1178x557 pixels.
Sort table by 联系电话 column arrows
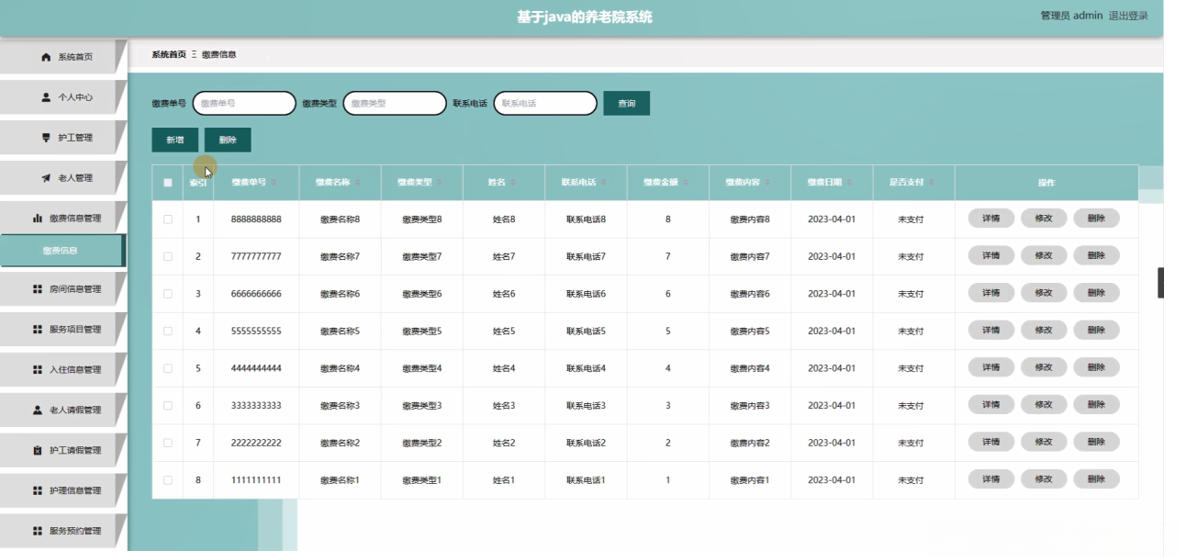coord(604,183)
